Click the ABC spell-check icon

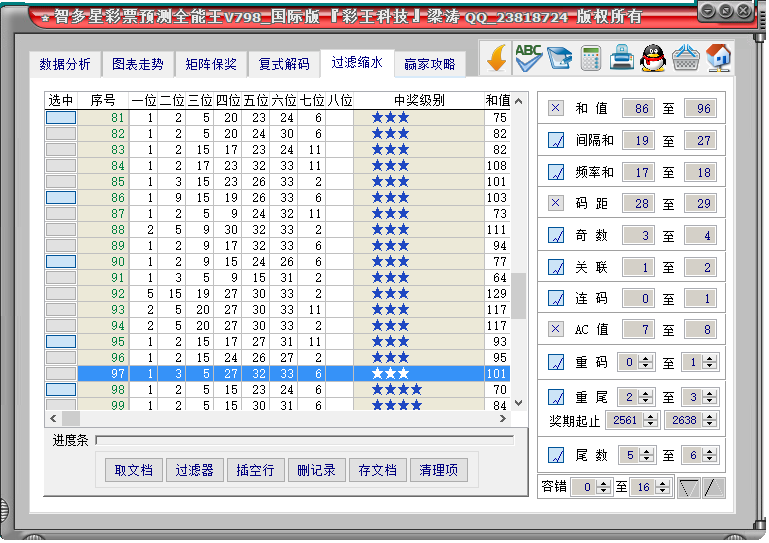click(x=528, y=58)
